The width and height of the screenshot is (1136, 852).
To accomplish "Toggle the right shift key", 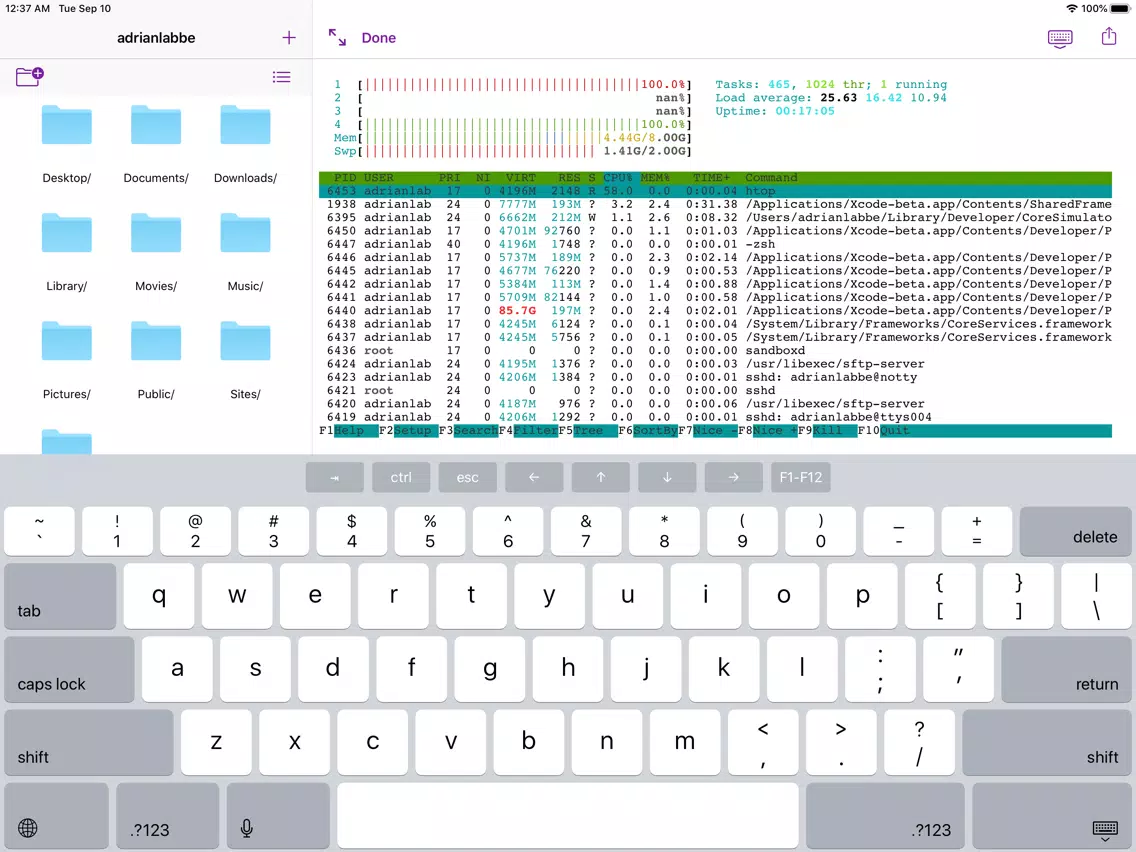I will 1047,743.
